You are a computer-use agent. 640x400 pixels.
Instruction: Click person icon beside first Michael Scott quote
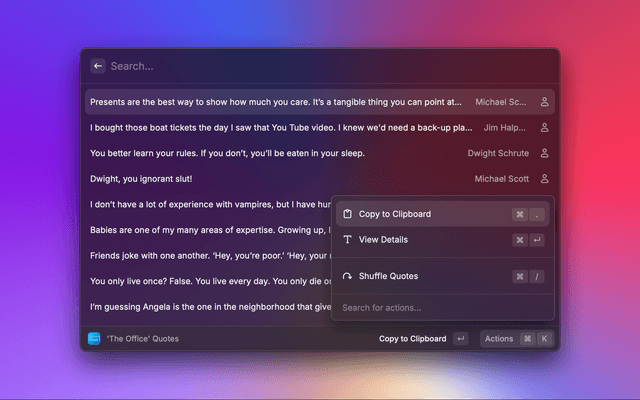coord(545,102)
